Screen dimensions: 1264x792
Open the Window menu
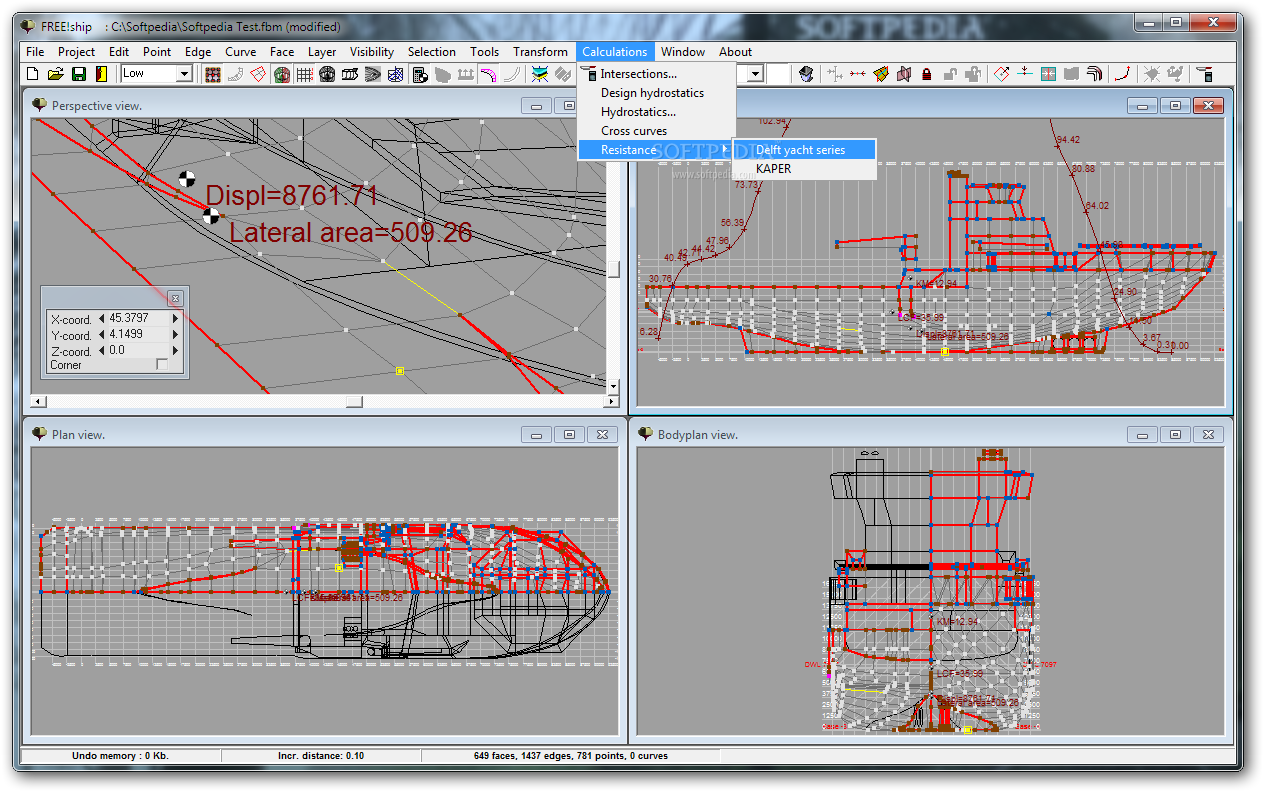pyautogui.click(x=683, y=52)
